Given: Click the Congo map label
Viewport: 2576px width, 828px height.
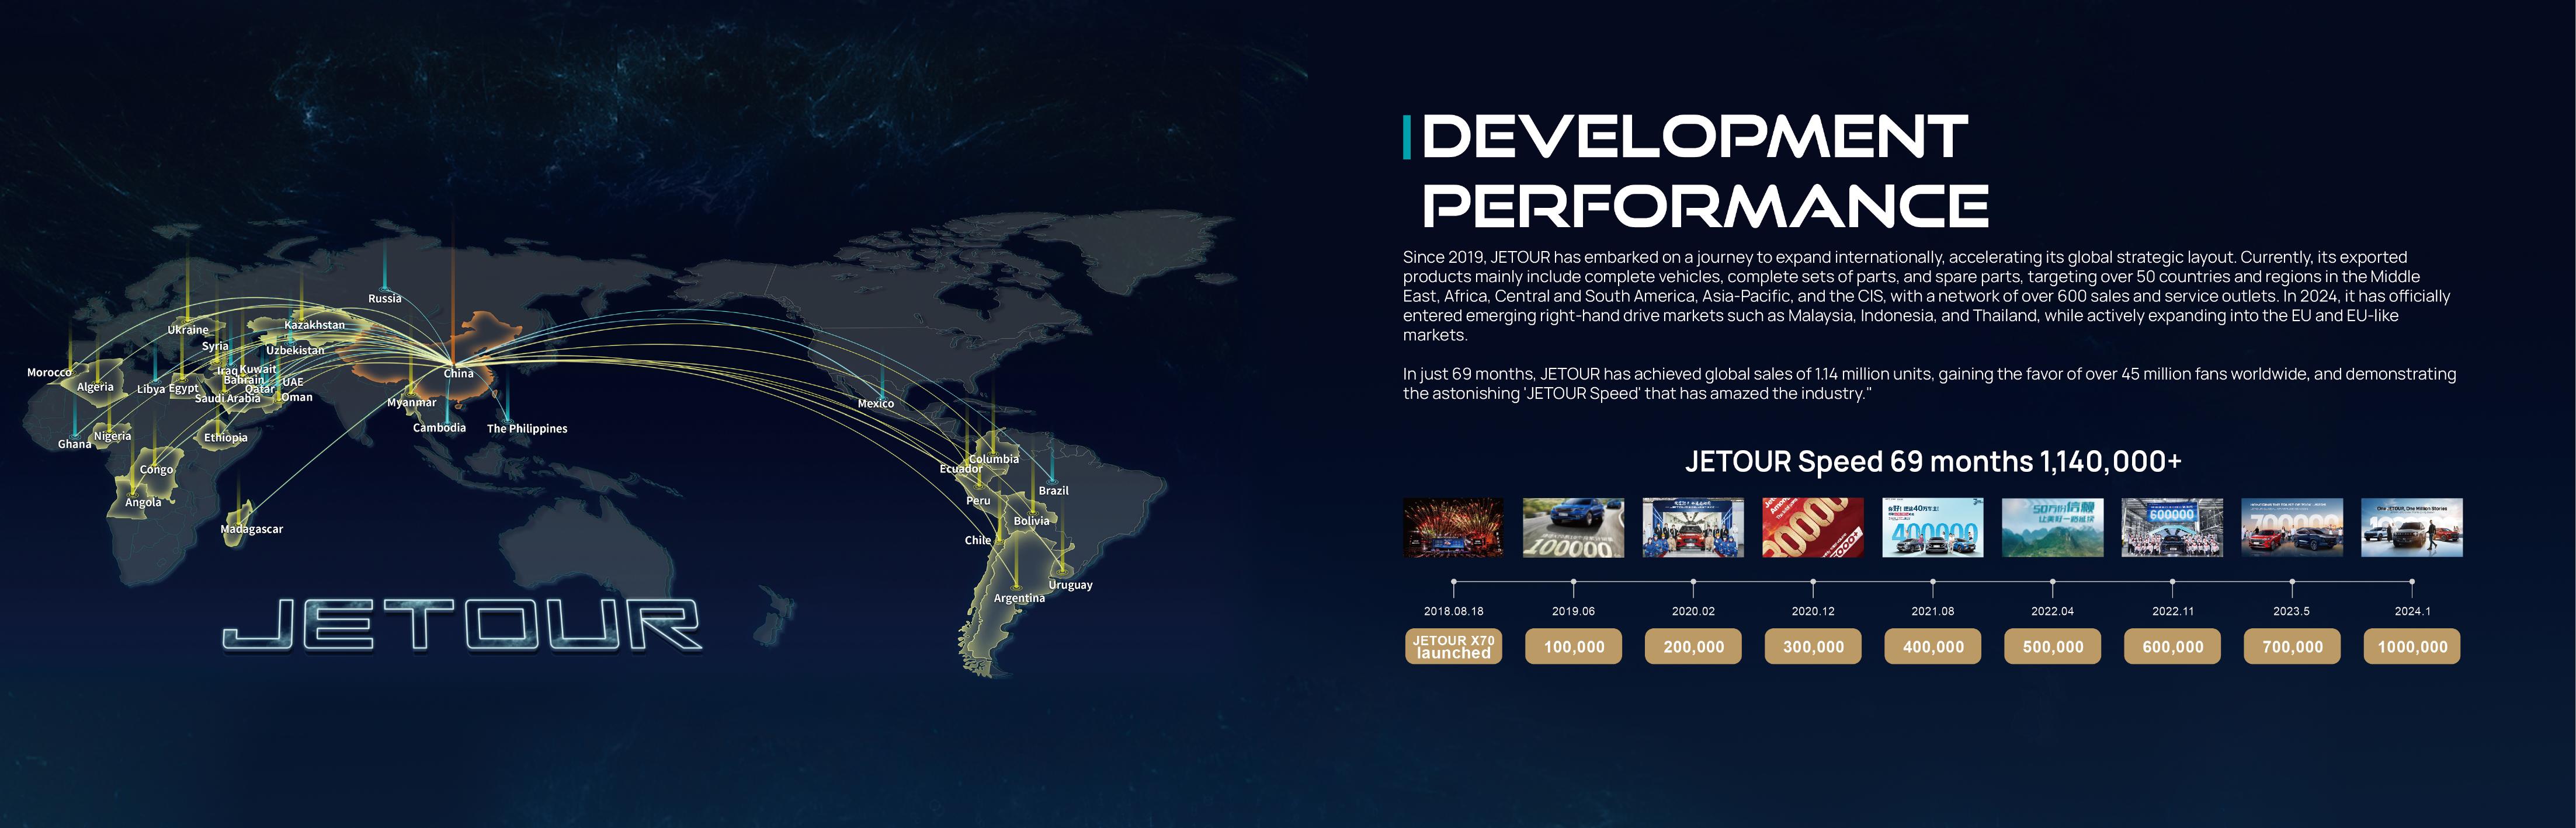Looking at the screenshot, I should [x=156, y=469].
